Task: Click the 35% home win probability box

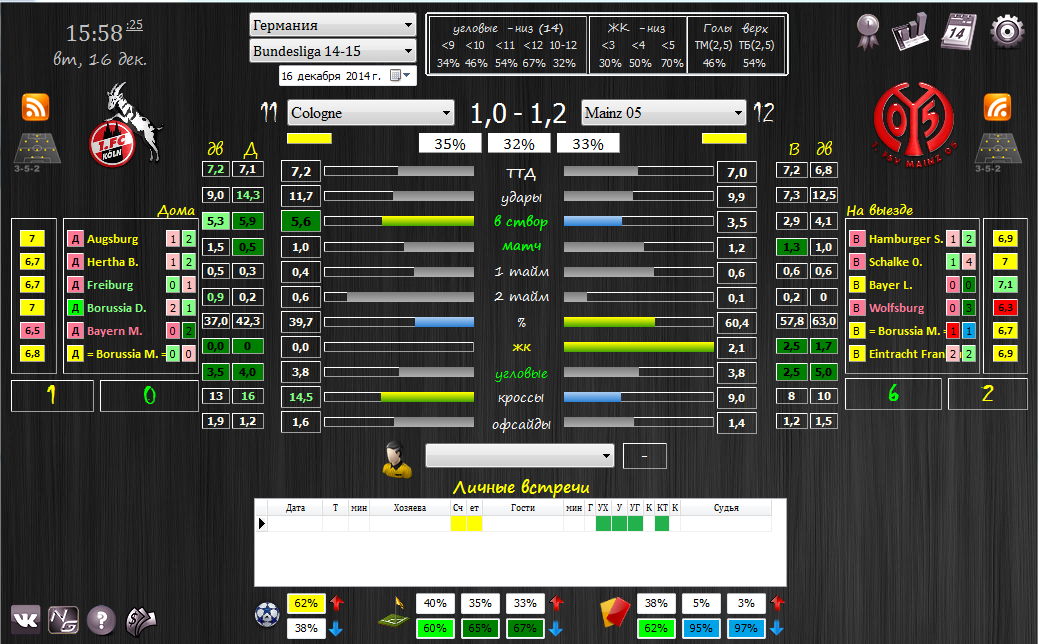Action: coord(450,144)
